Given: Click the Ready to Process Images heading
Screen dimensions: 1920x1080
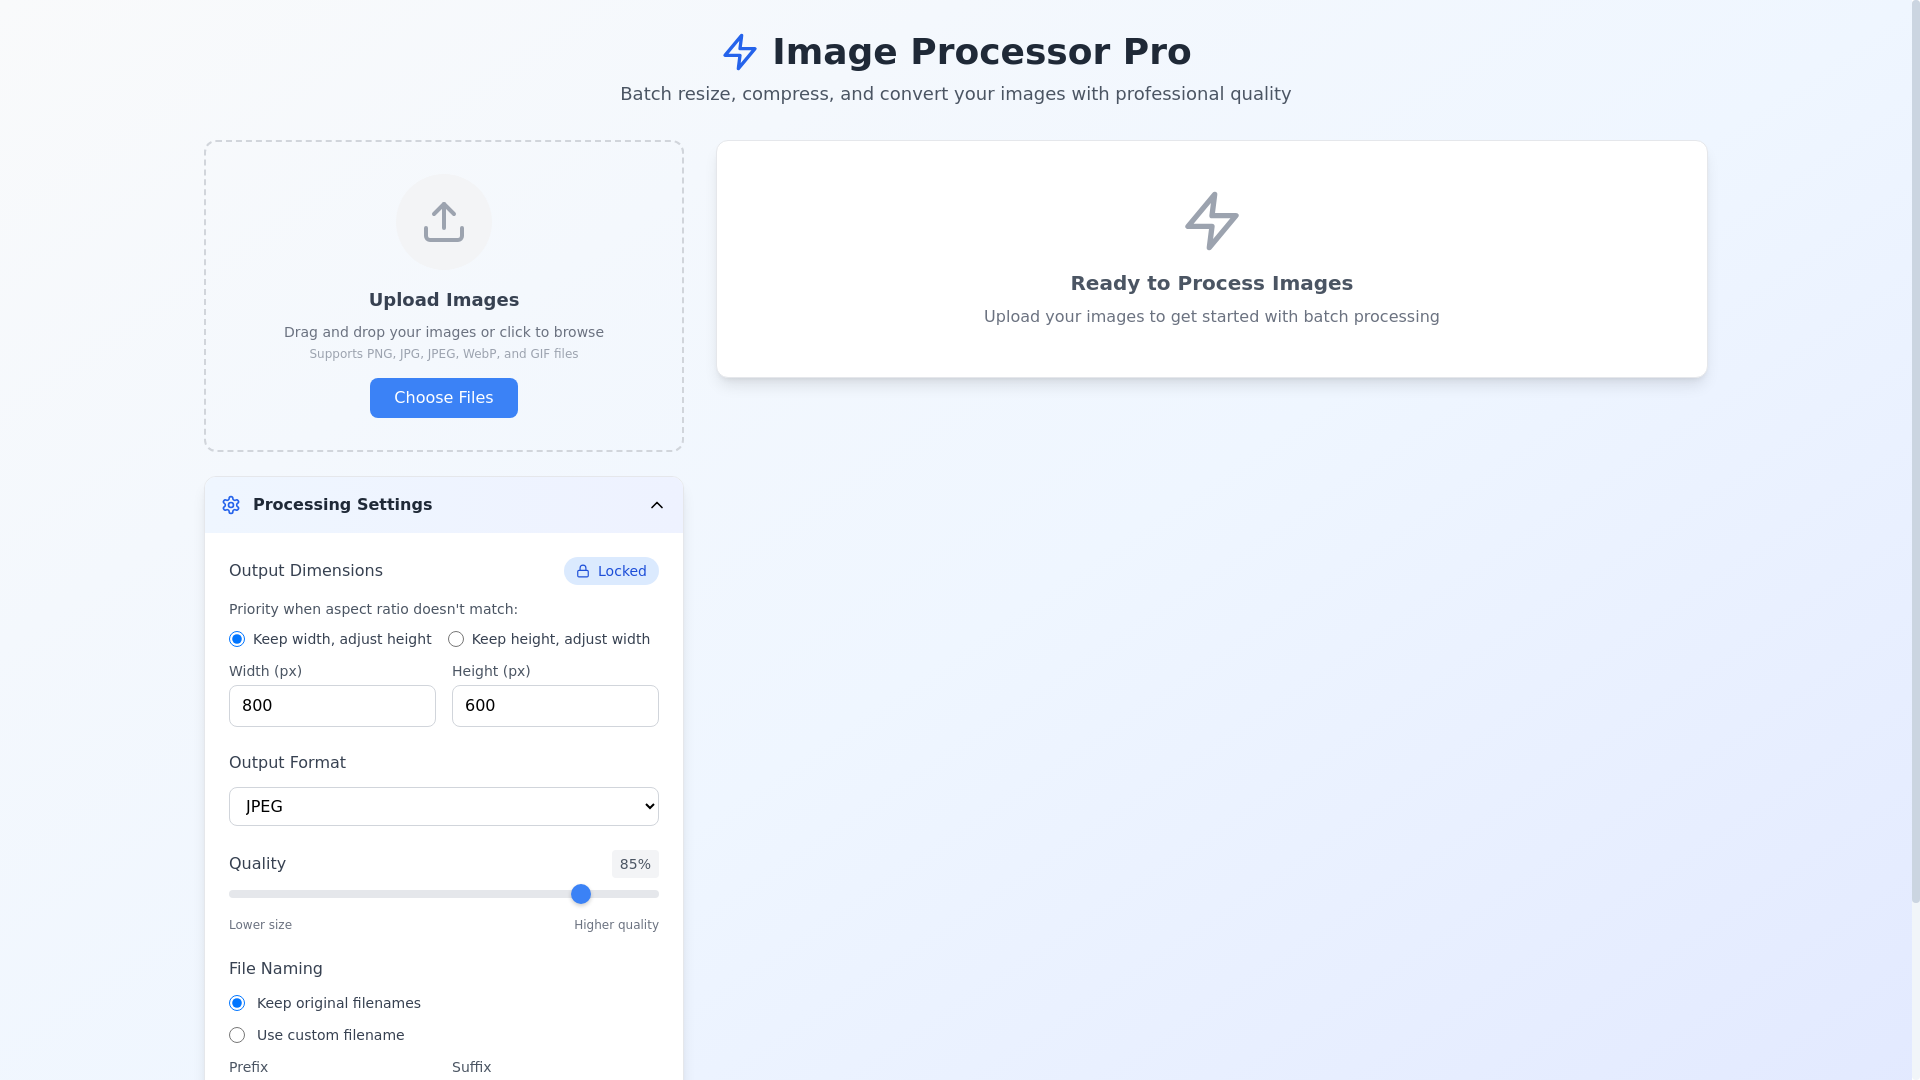Looking at the screenshot, I should (x=1212, y=283).
